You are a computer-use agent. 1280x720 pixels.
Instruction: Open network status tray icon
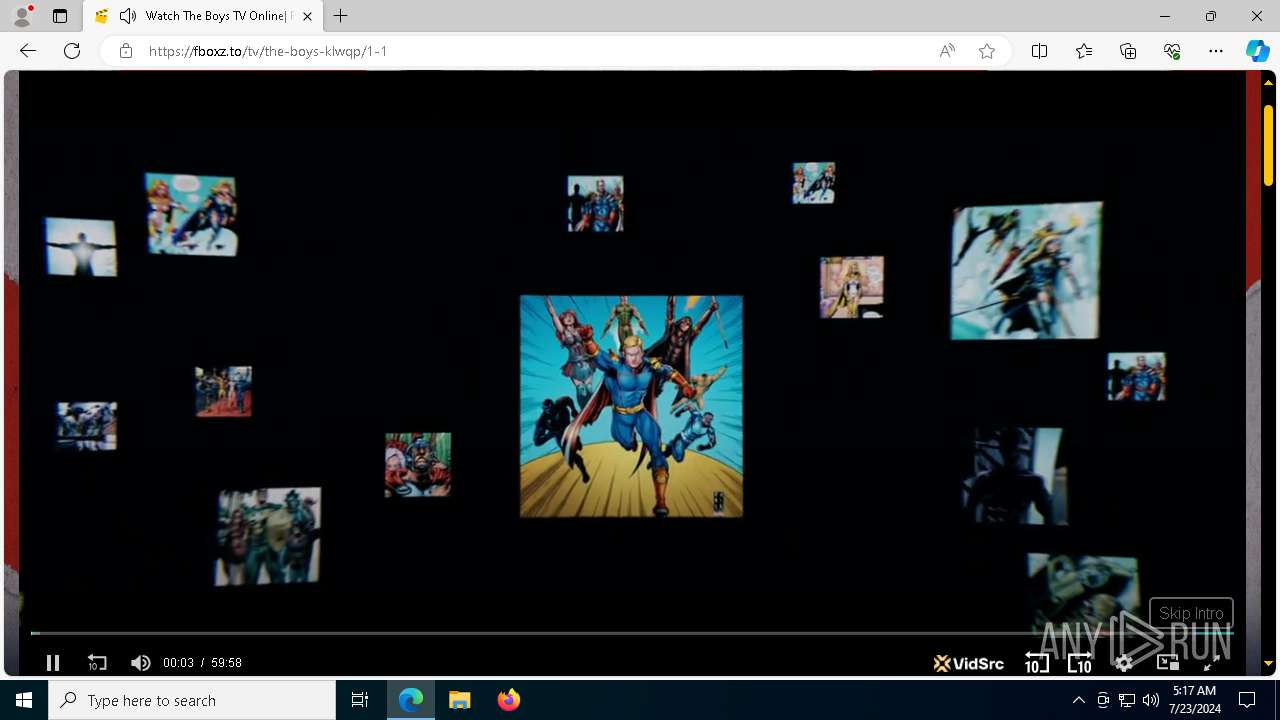[x=1127, y=700]
